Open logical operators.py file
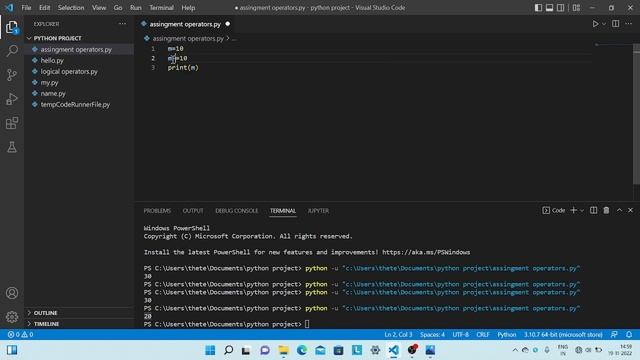Viewport: 640px width, 360px height. pyautogui.click(x=69, y=71)
